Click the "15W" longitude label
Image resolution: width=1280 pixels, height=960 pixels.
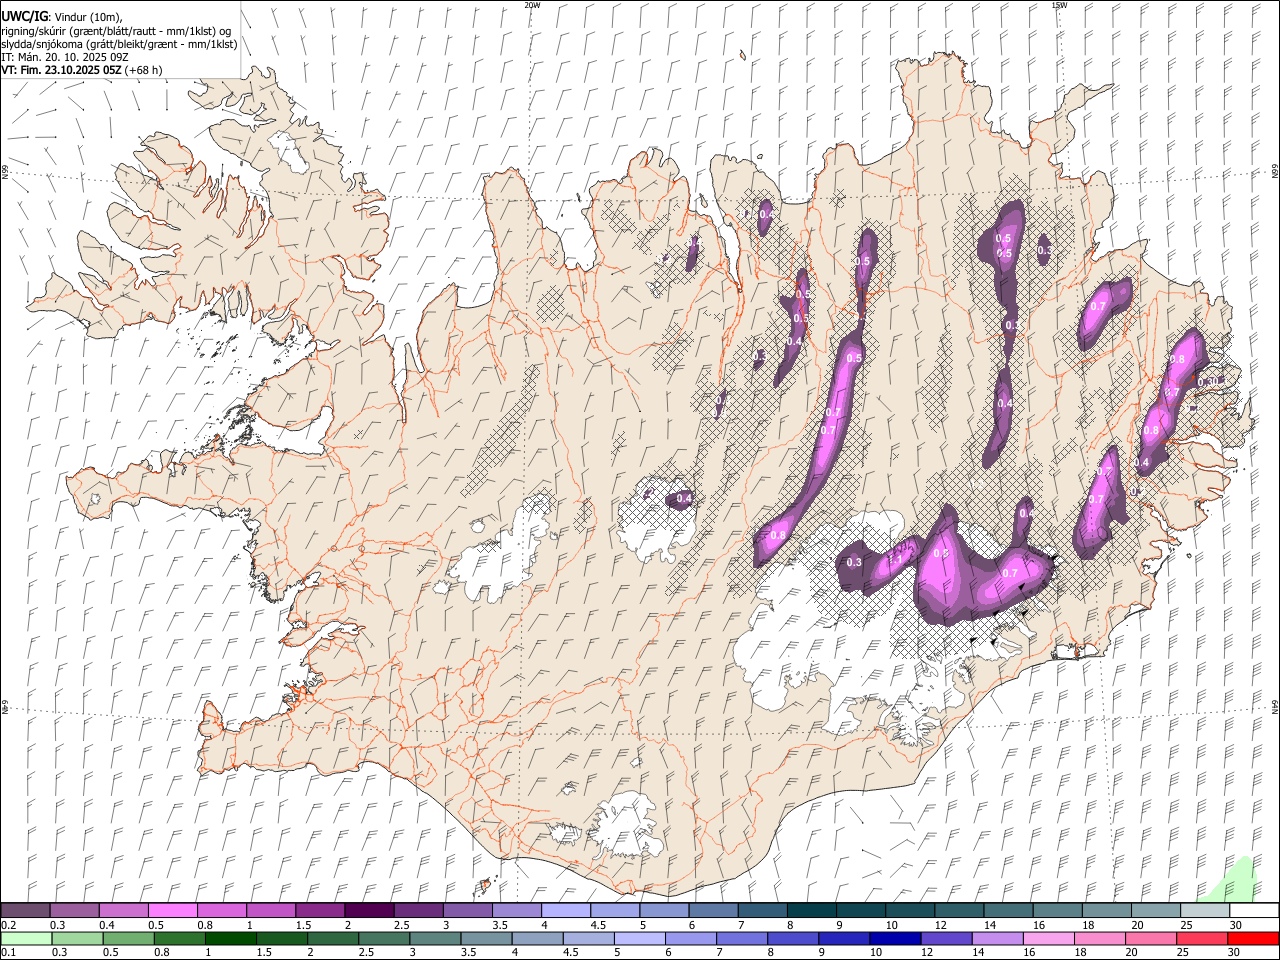1058,5
